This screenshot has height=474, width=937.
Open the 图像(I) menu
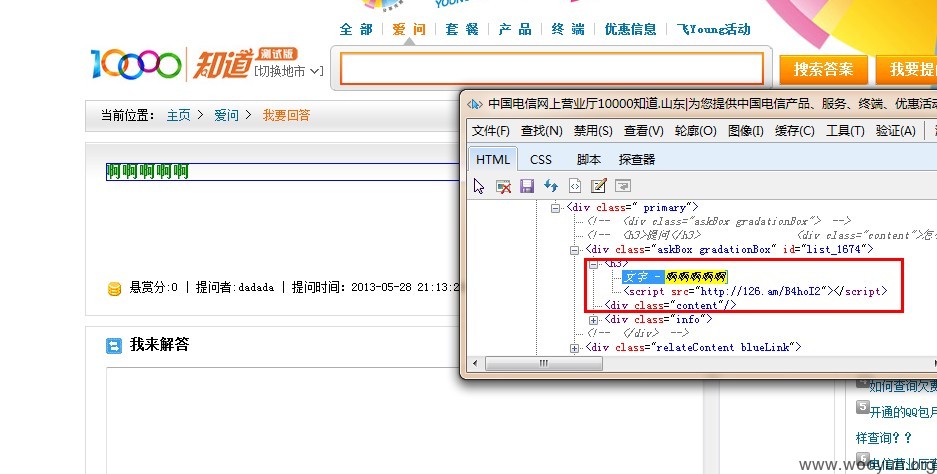click(745, 130)
